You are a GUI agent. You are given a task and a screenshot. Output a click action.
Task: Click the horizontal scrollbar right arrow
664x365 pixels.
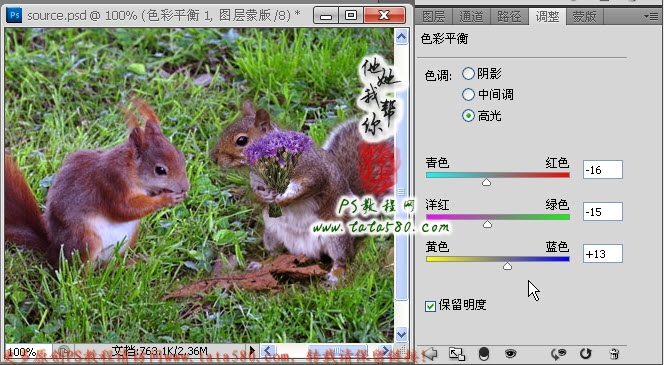[x=384, y=351]
